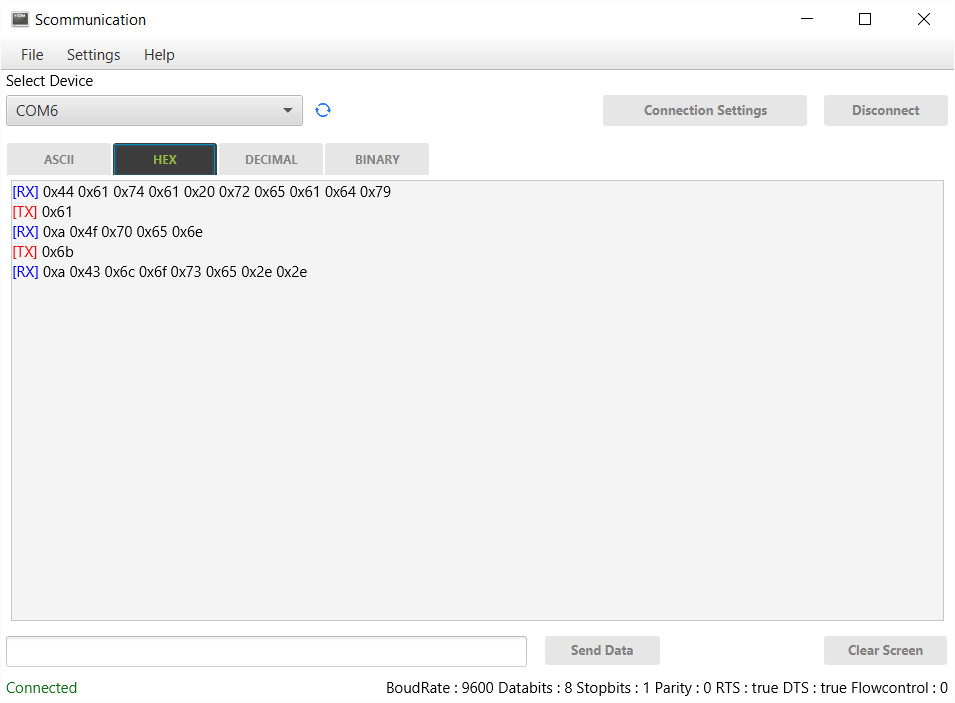Minimize the Scommunication window
955x703 pixels.
[x=807, y=19]
